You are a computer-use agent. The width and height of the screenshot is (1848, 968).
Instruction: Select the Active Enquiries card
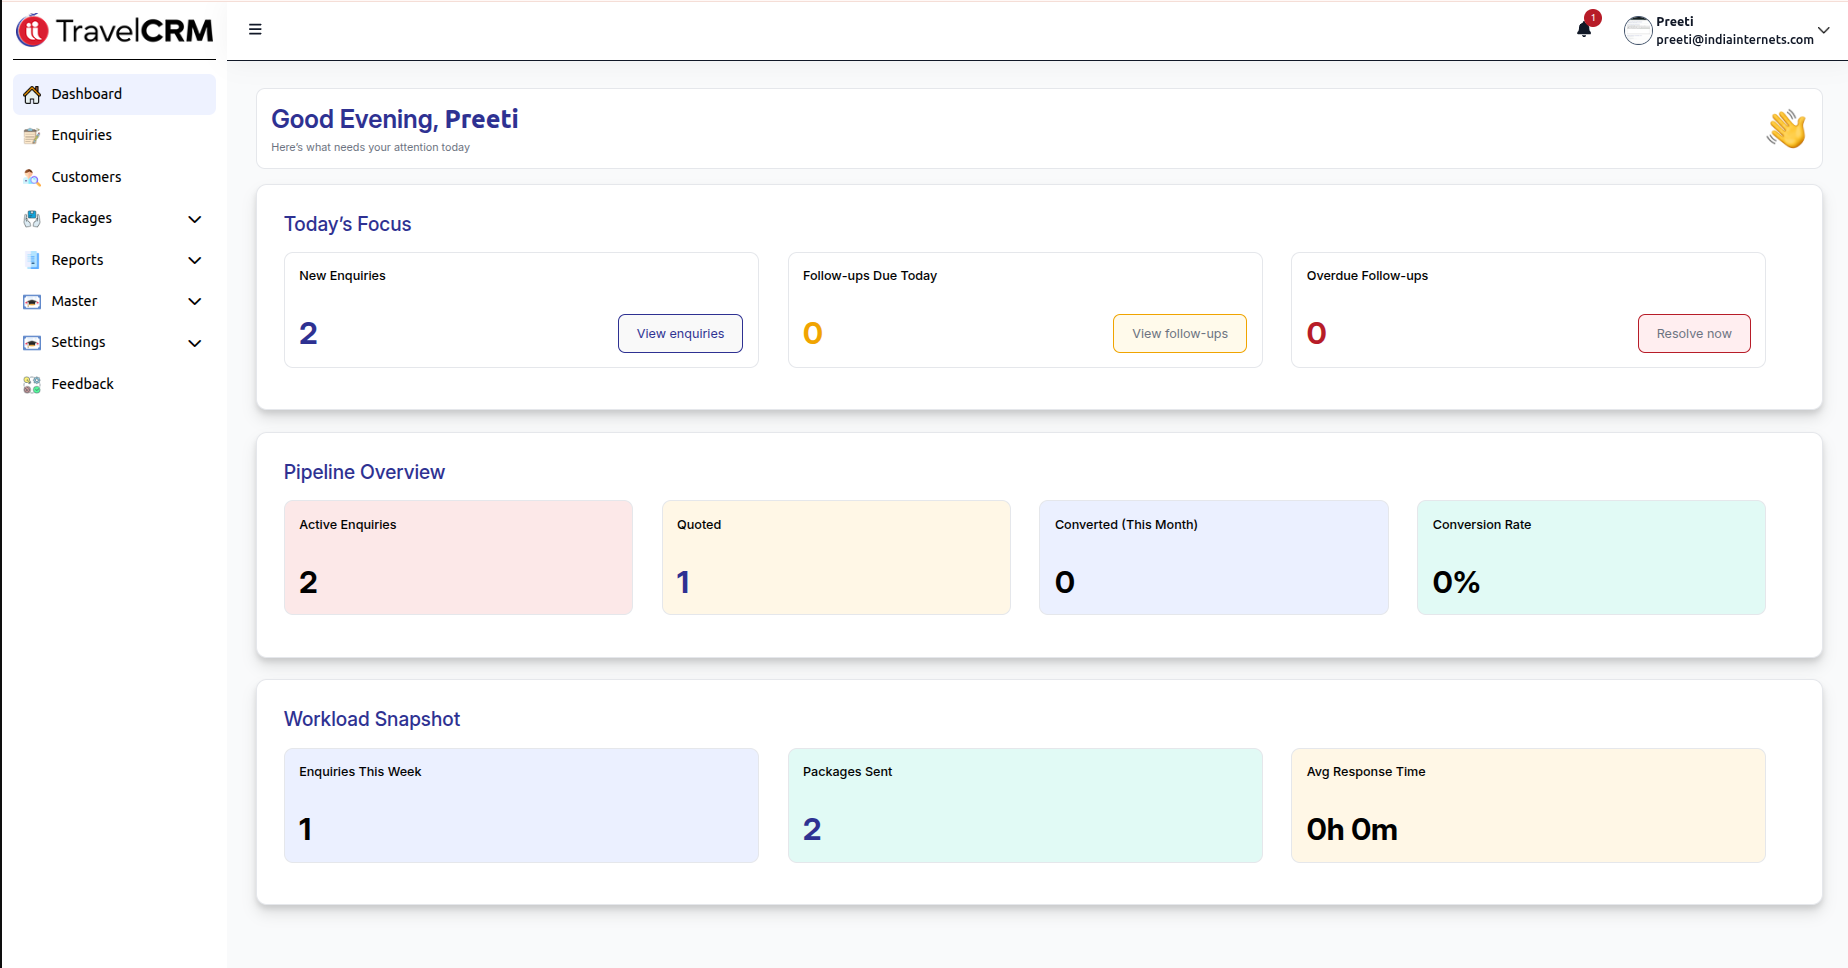coord(458,557)
